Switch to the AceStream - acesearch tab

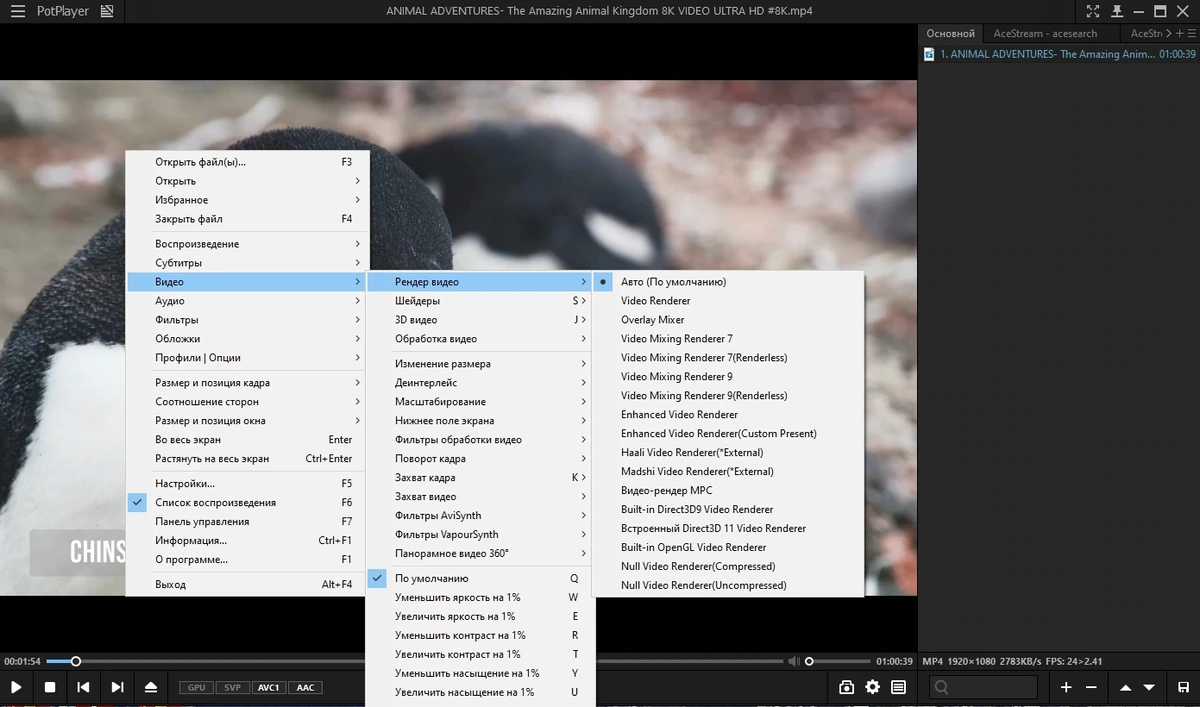pos(1045,33)
